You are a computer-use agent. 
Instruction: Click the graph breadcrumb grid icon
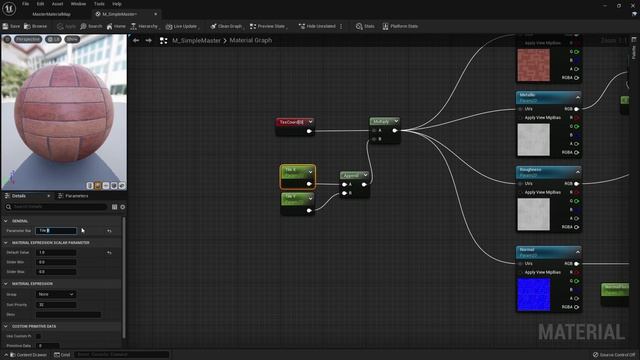click(x=164, y=40)
